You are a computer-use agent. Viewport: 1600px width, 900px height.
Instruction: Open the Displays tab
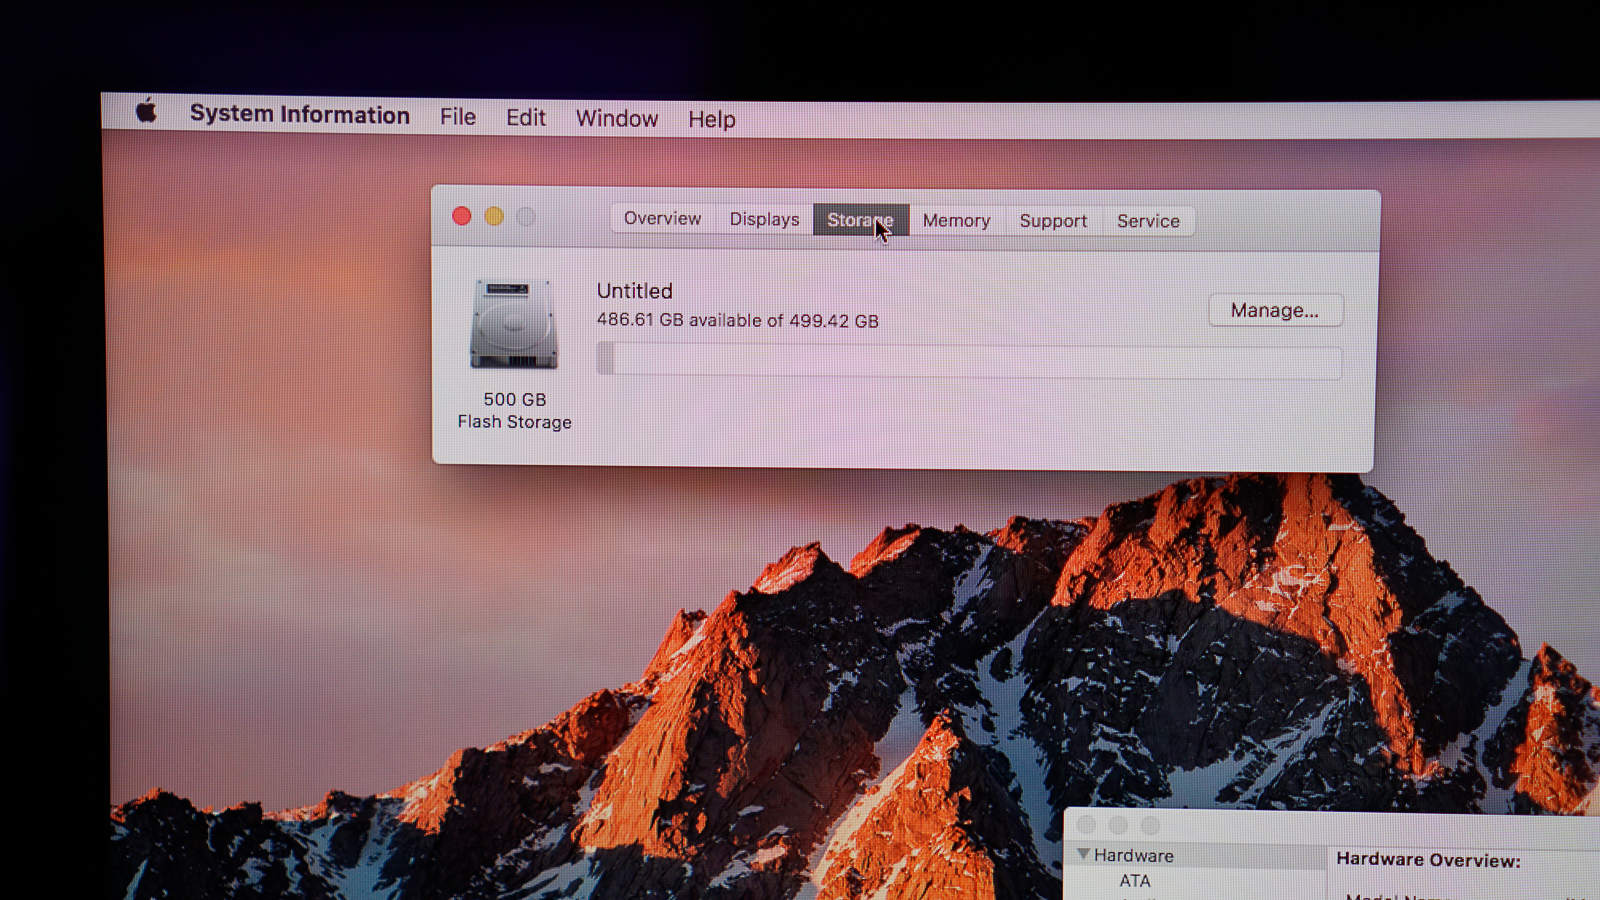(764, 219)
